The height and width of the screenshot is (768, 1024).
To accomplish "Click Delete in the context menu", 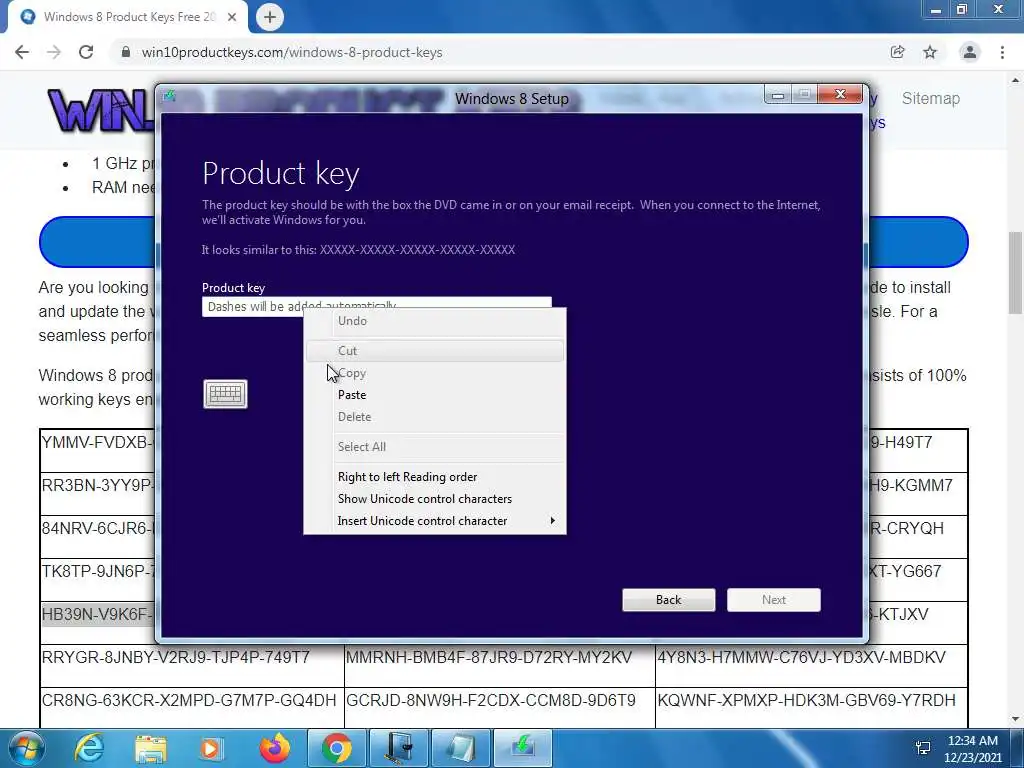I will coord(435,417).
